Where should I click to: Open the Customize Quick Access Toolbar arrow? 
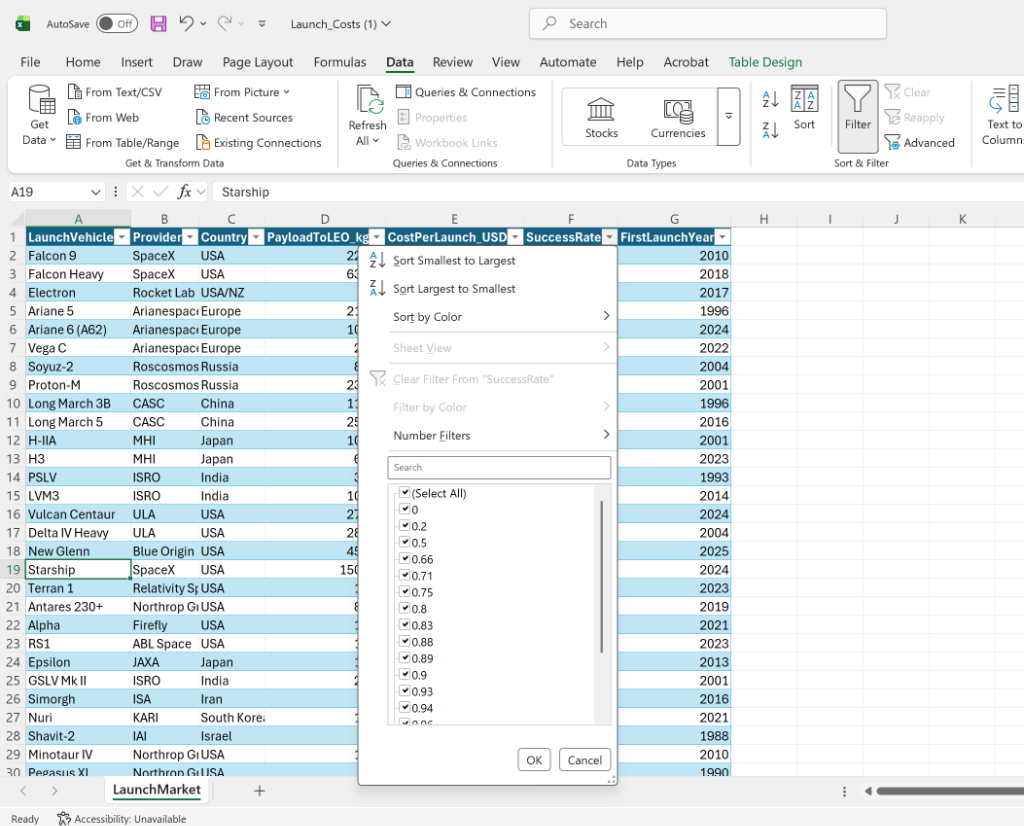pyautogui.click(x=262, y=24)
